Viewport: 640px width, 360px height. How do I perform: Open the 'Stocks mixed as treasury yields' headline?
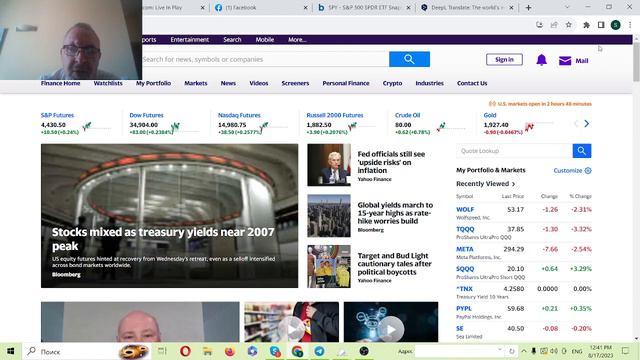[x=163, y=239]
